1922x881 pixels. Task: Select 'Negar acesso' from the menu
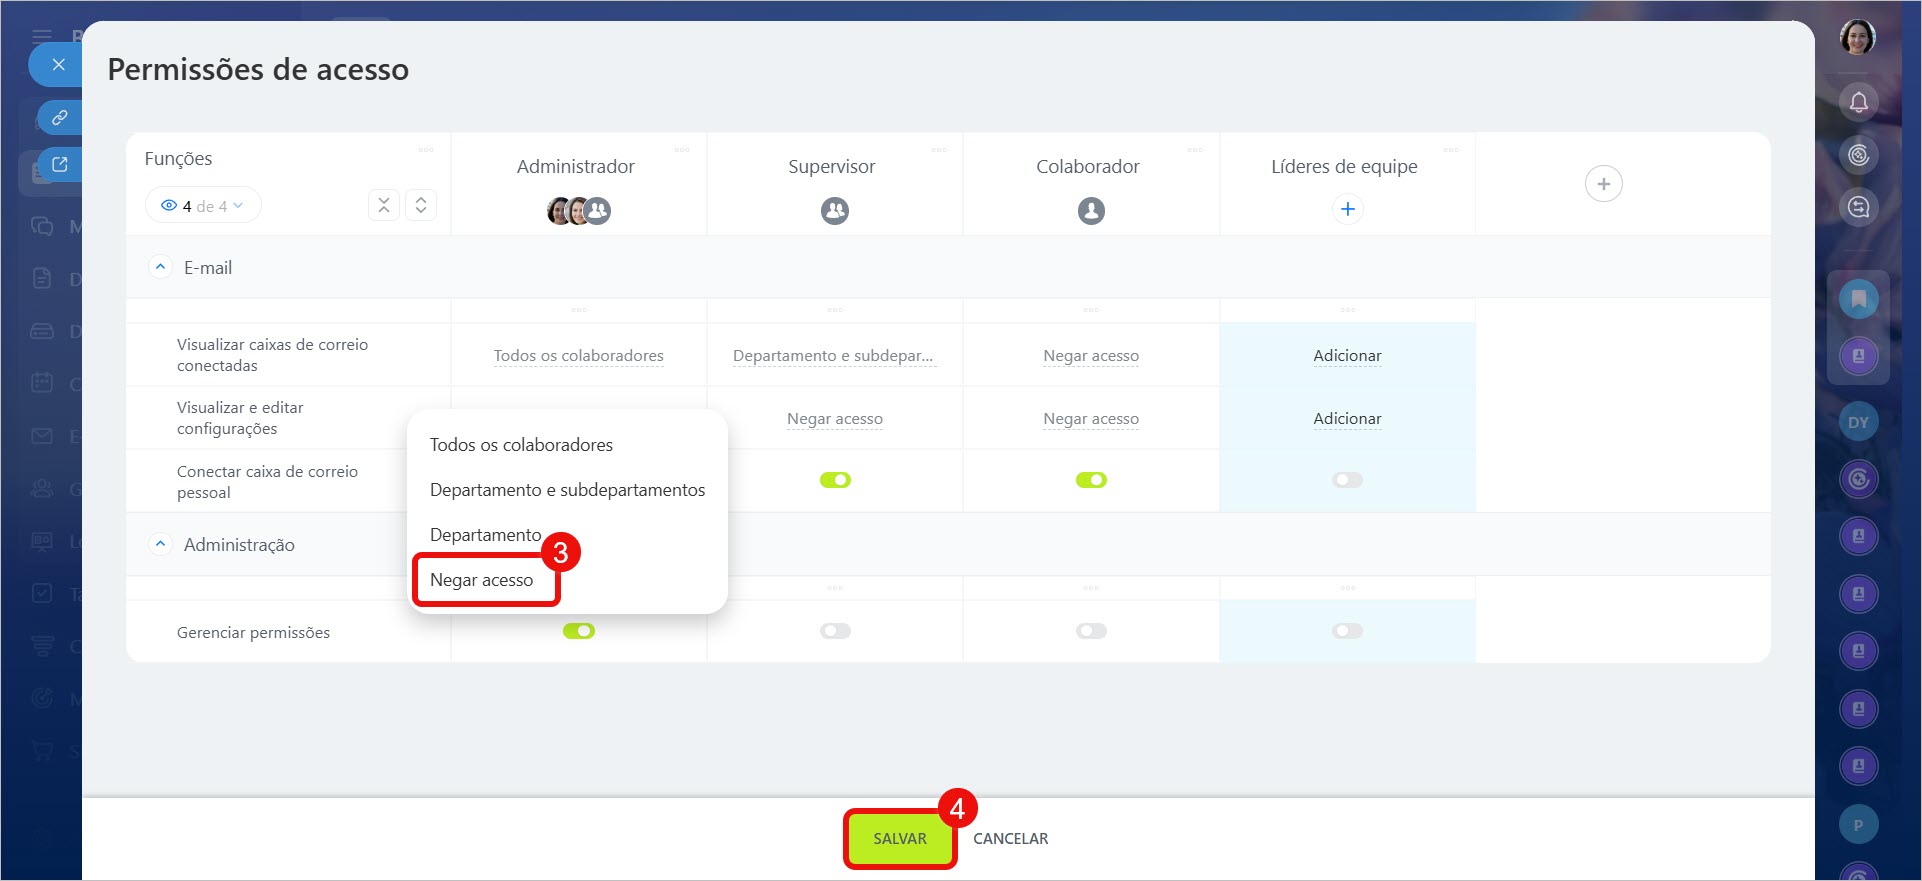click(x=482, y=580)
